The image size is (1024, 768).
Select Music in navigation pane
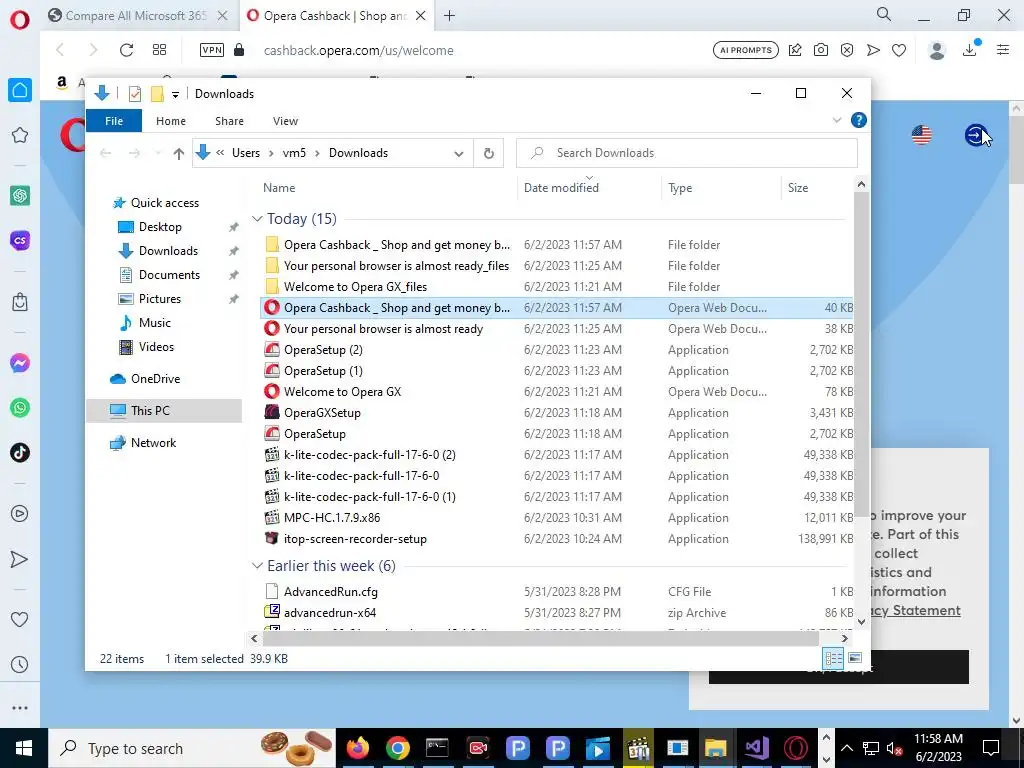click(155, 323)
